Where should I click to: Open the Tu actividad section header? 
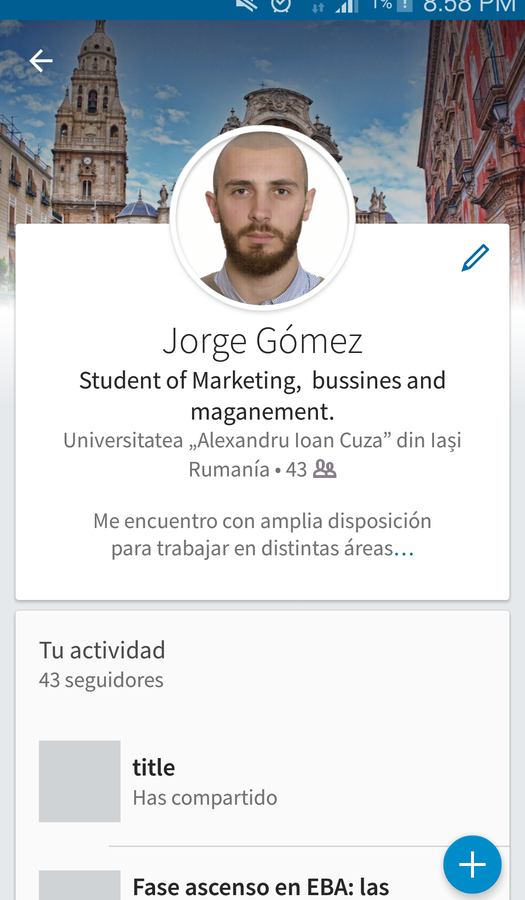[x=102, y=650]
